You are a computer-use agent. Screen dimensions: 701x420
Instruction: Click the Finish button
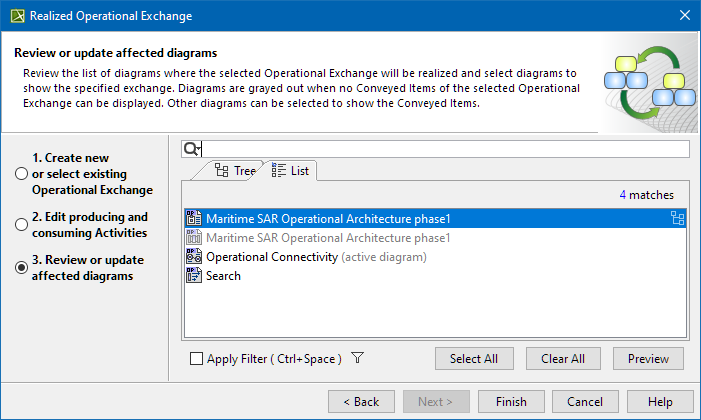[511, 401]
